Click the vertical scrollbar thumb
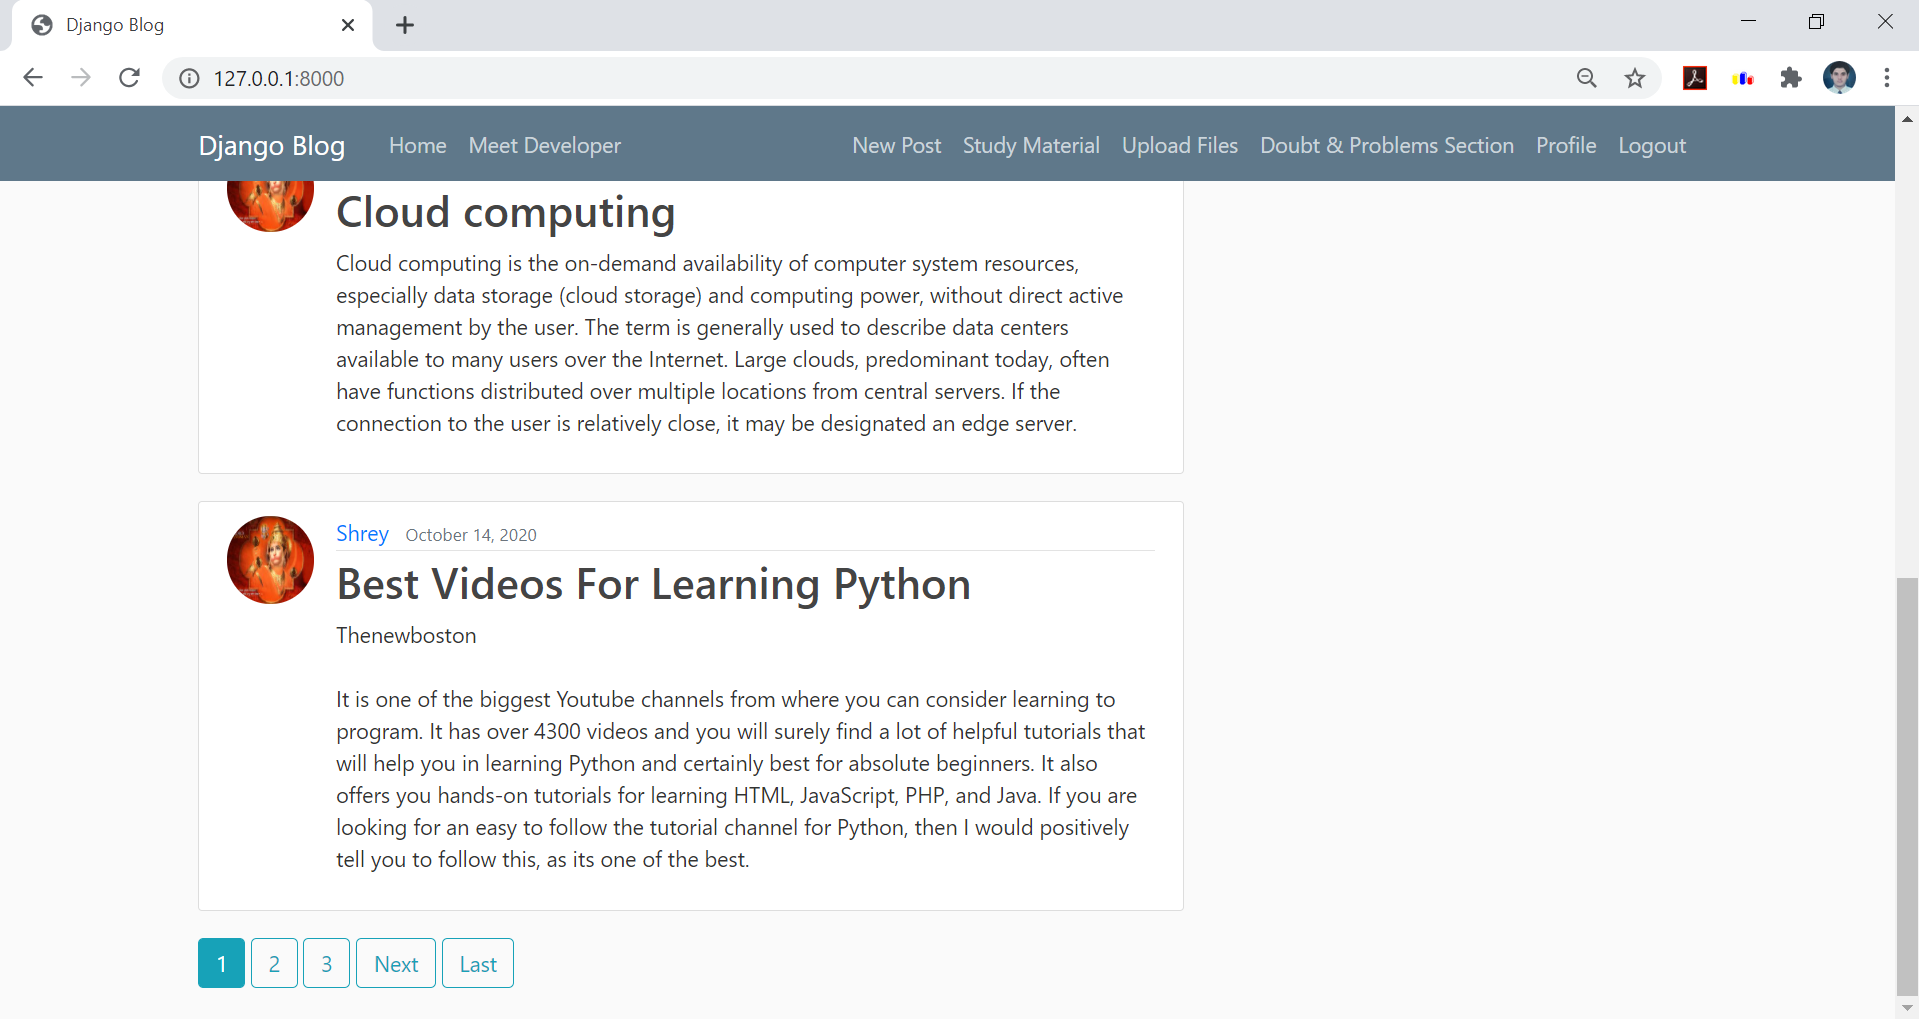Viewport: 1919px width, 1019px height. [x=1907, y=787]
